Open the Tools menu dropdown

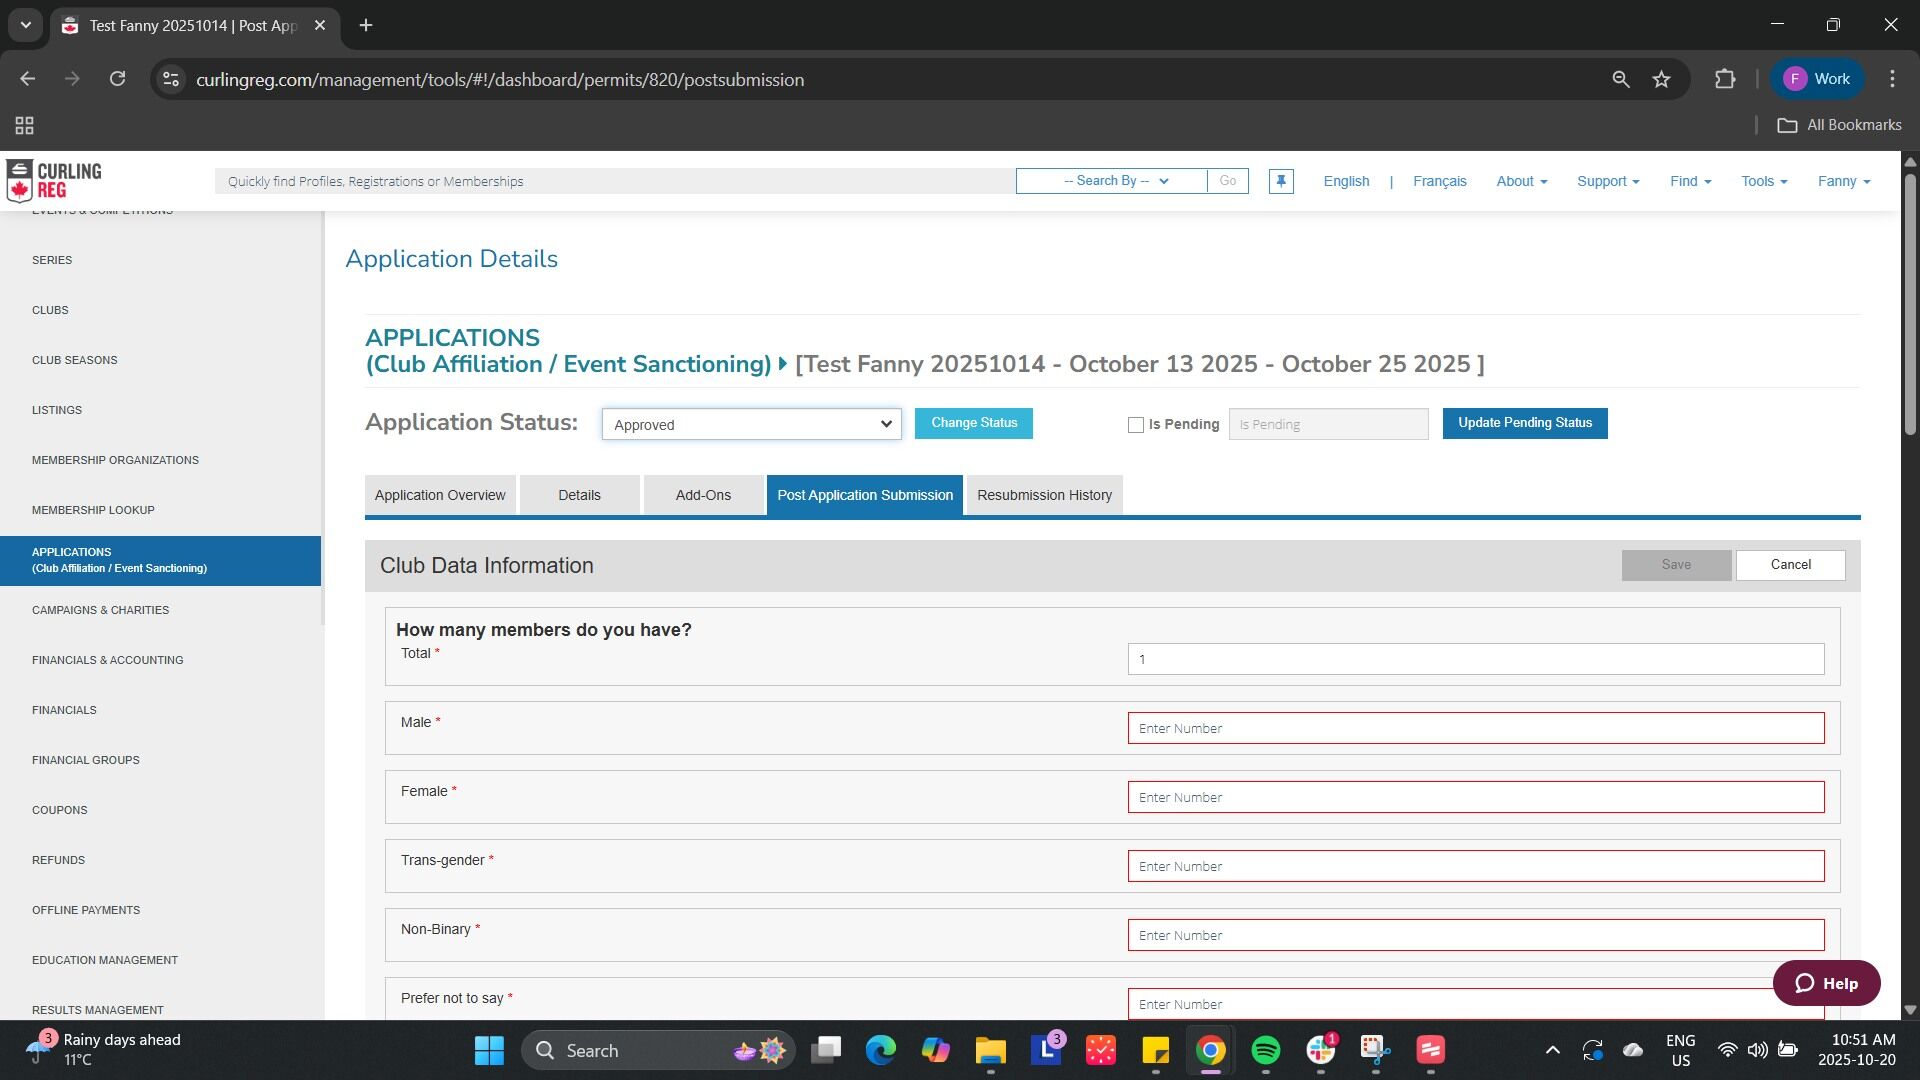click(1763, 181)
